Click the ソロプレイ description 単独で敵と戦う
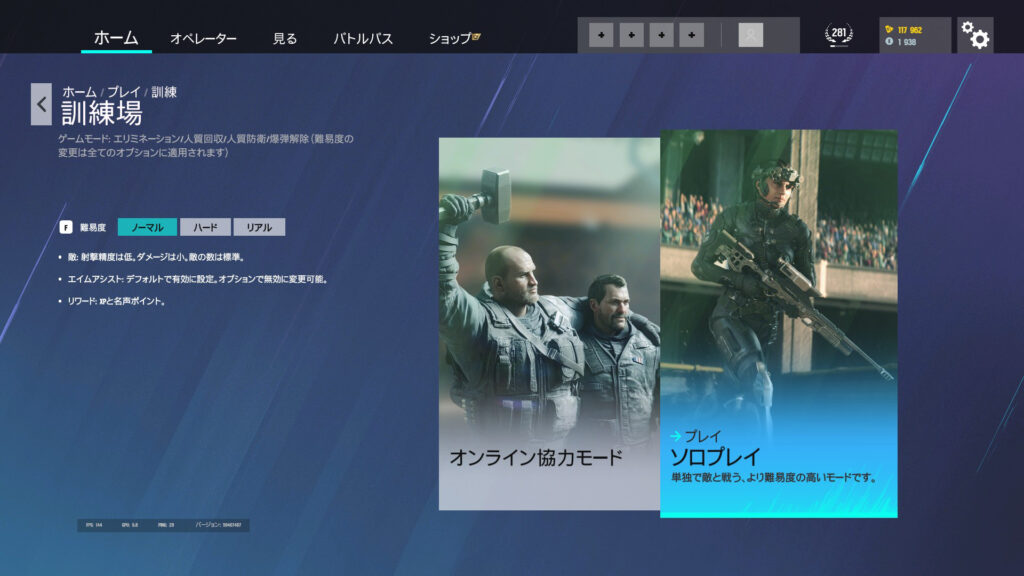 pos(775,477)
